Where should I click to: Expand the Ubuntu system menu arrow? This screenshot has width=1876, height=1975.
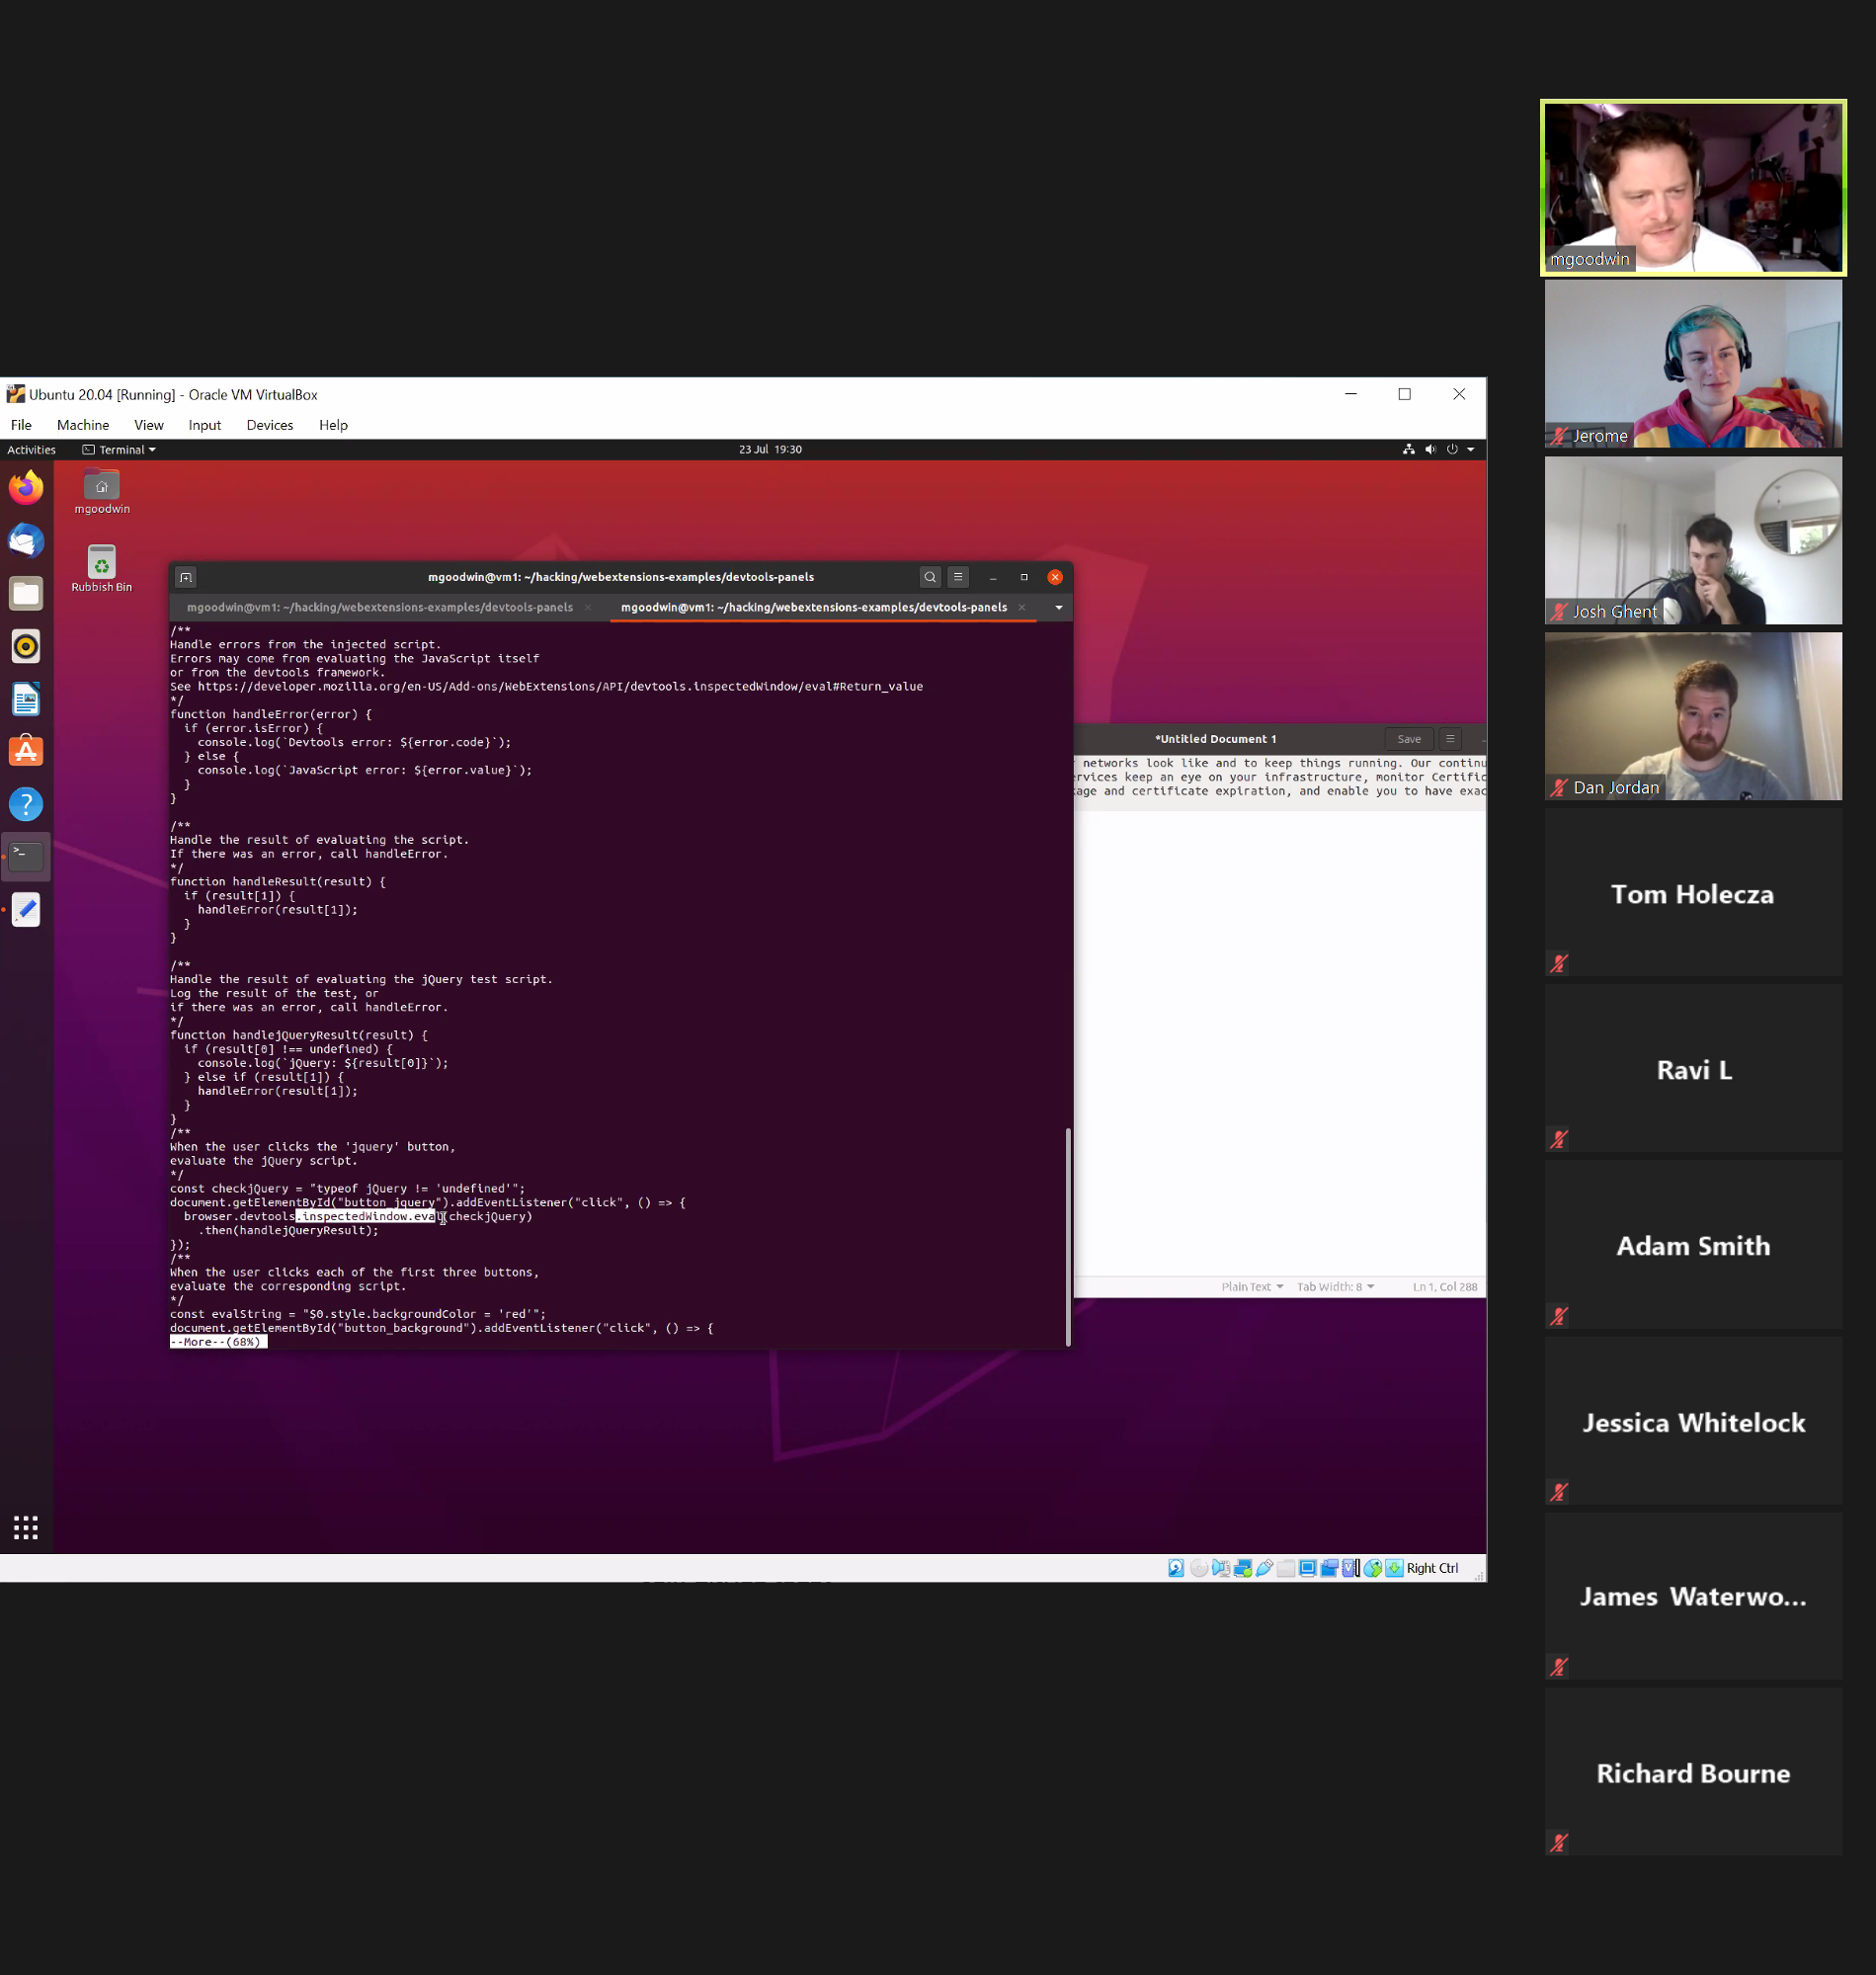[x=1470, y=450]
